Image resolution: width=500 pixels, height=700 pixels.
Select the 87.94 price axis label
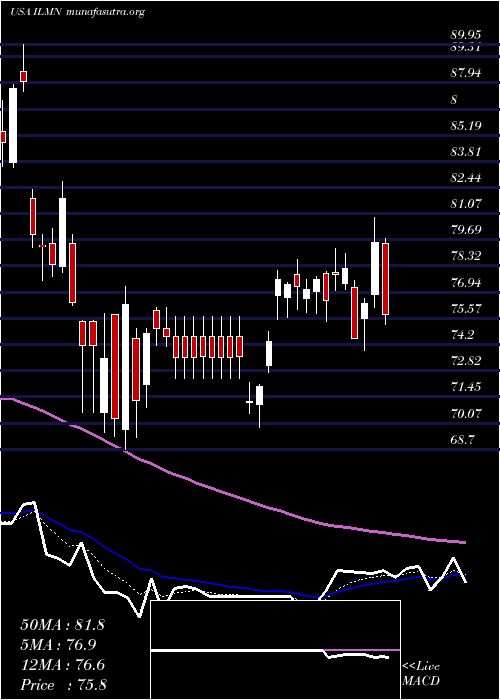pos(467,72)
